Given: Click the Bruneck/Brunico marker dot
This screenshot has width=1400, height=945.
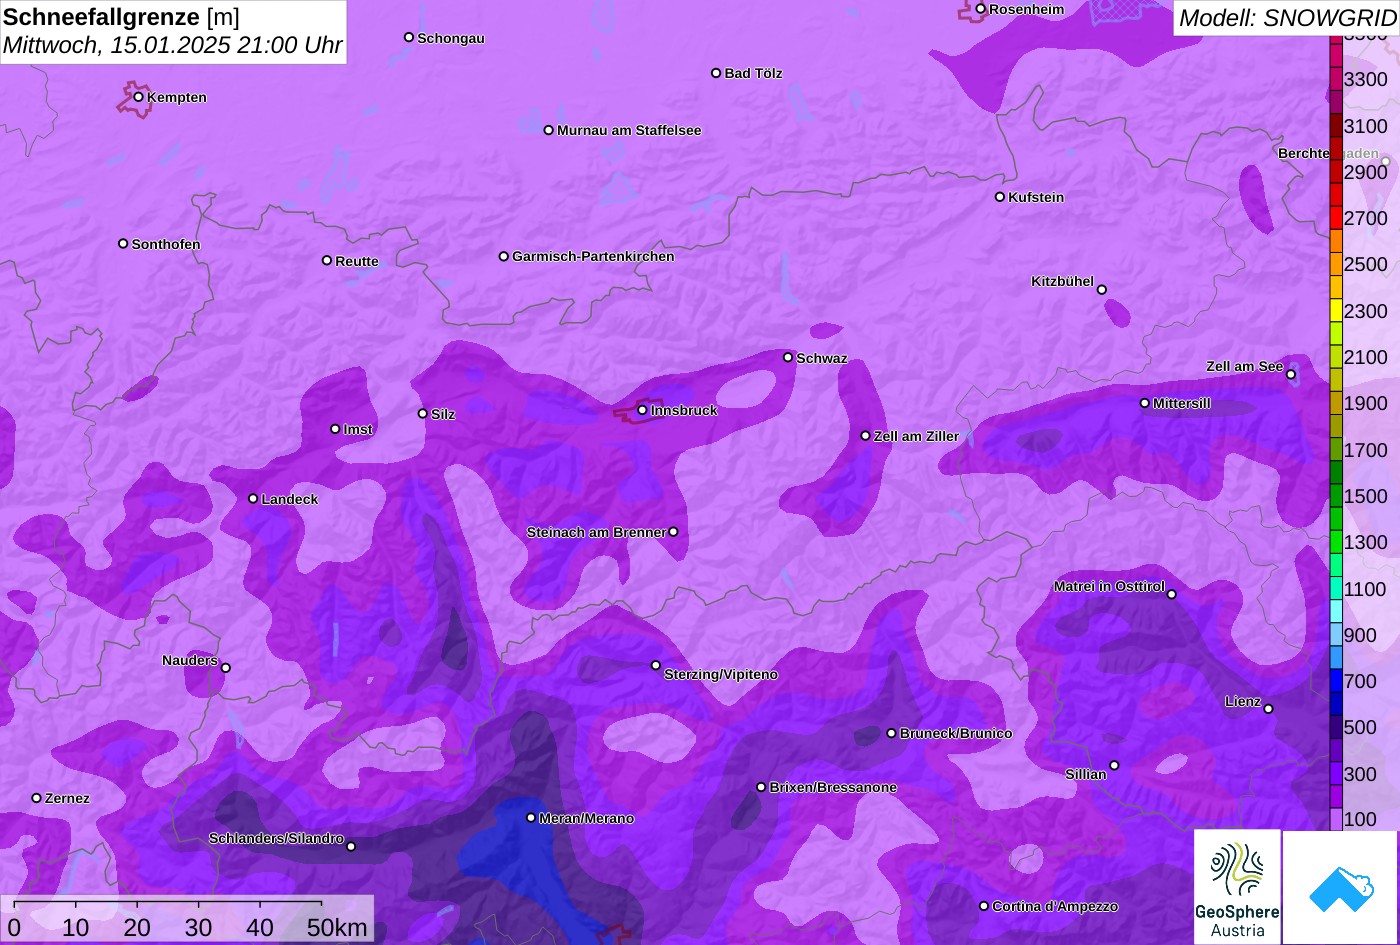Looking at the screenshot, I should 892,733.
